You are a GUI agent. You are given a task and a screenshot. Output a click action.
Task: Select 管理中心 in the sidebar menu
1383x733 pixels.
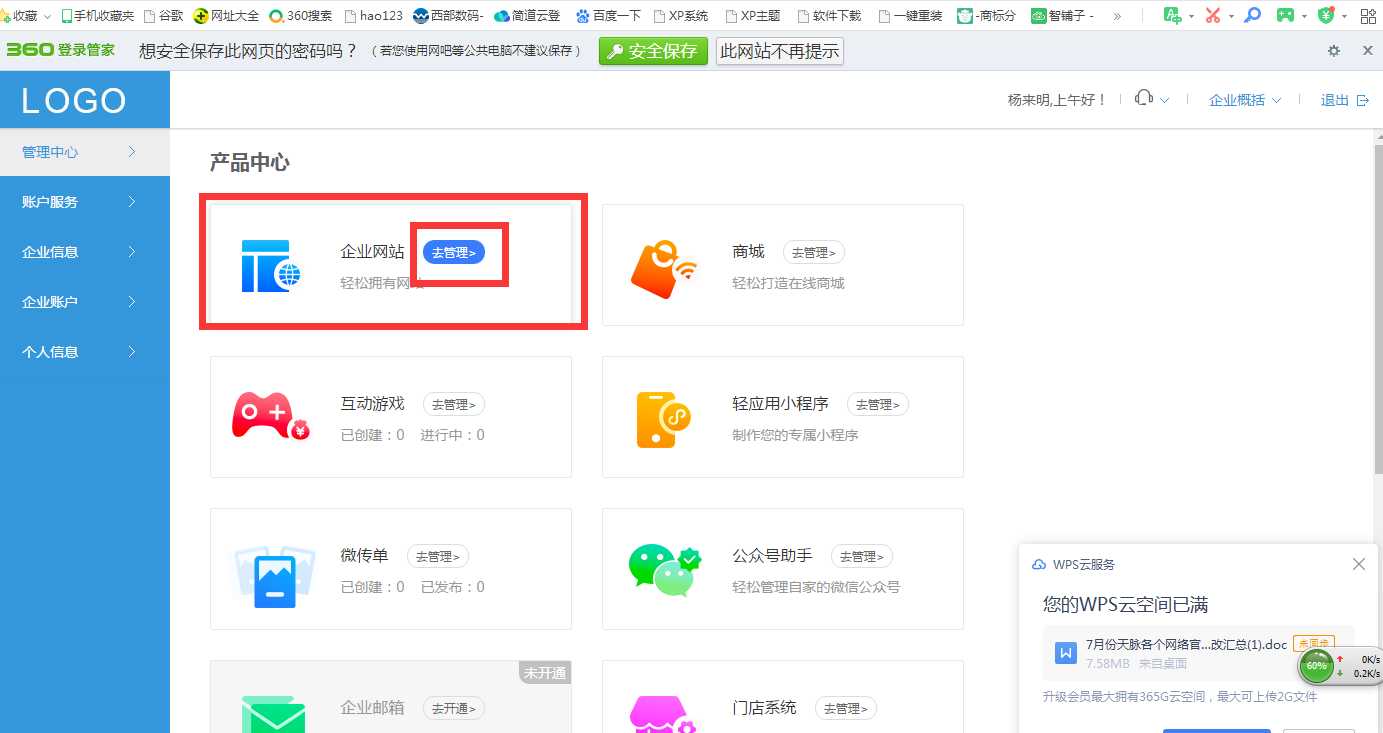pyautogui.click(x=84, y=152)
